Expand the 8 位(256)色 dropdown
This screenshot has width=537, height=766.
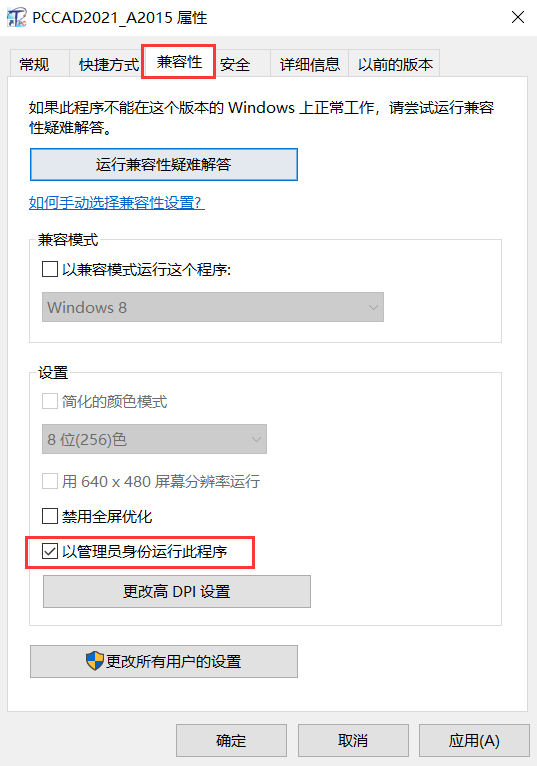click(154, 439)
